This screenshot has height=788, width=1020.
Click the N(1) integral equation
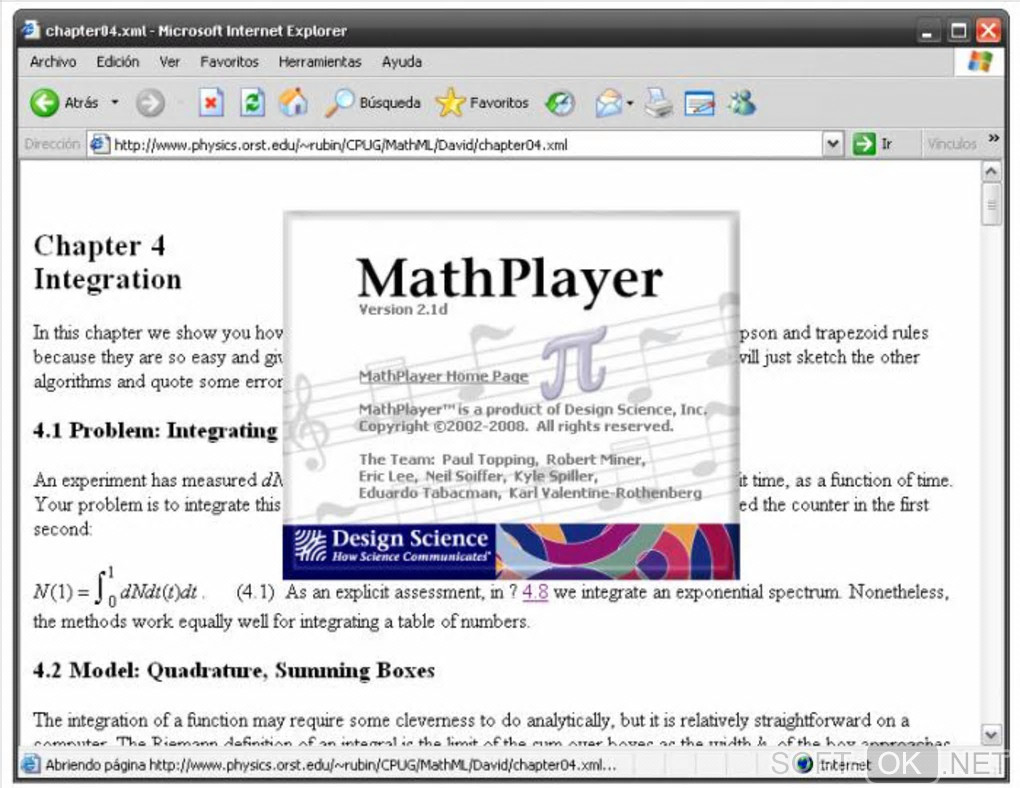[119, 588]
